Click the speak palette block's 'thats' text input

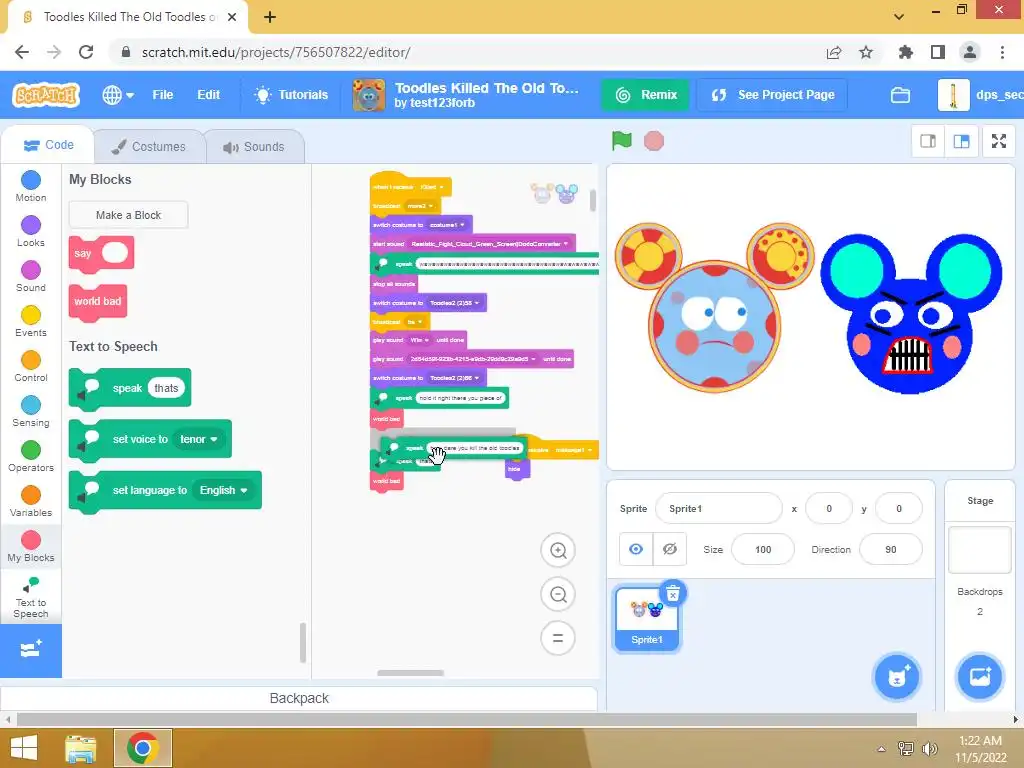click(166, 388)
